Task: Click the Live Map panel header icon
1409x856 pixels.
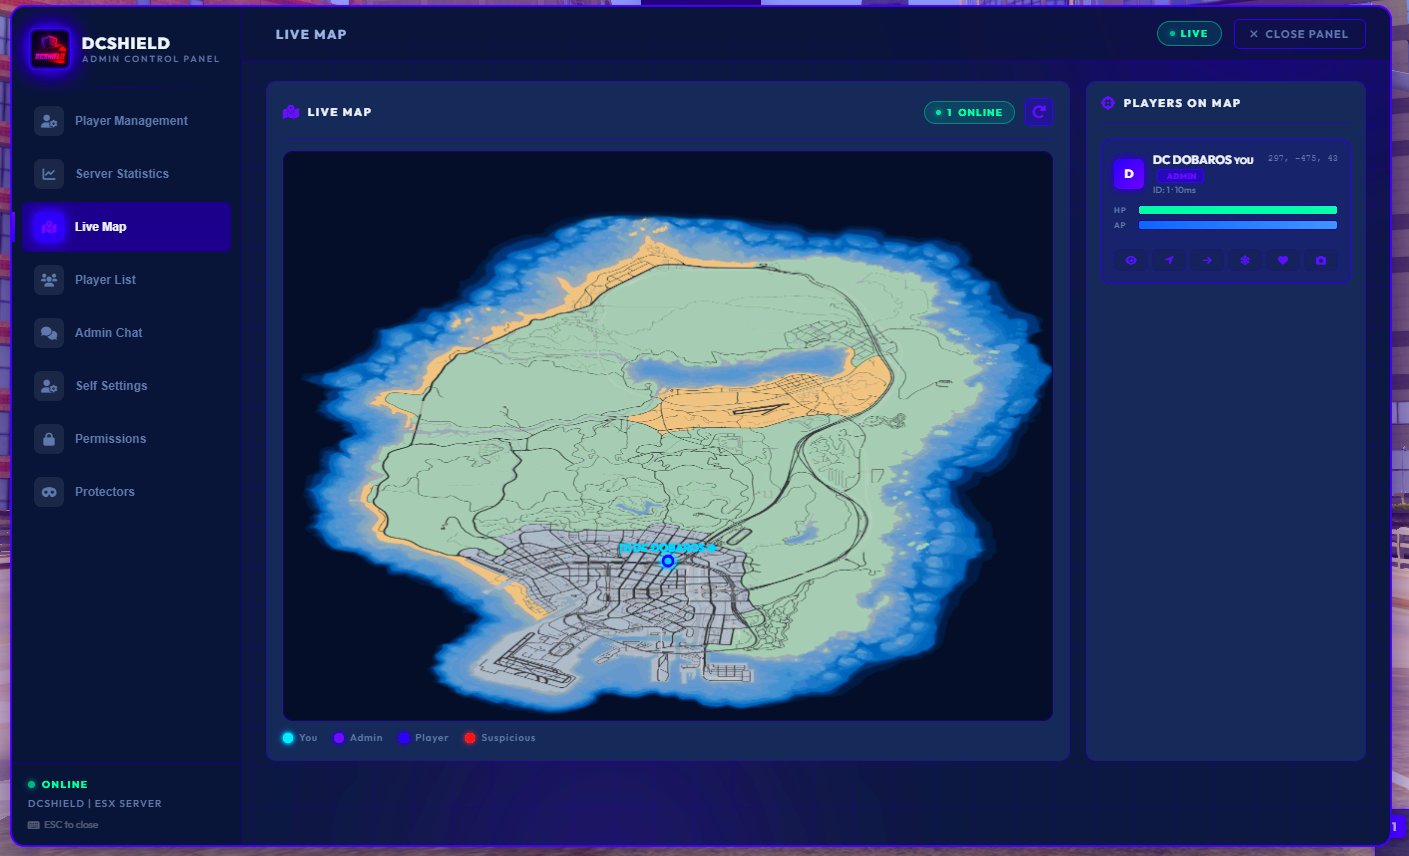Action: click(291, 112)
